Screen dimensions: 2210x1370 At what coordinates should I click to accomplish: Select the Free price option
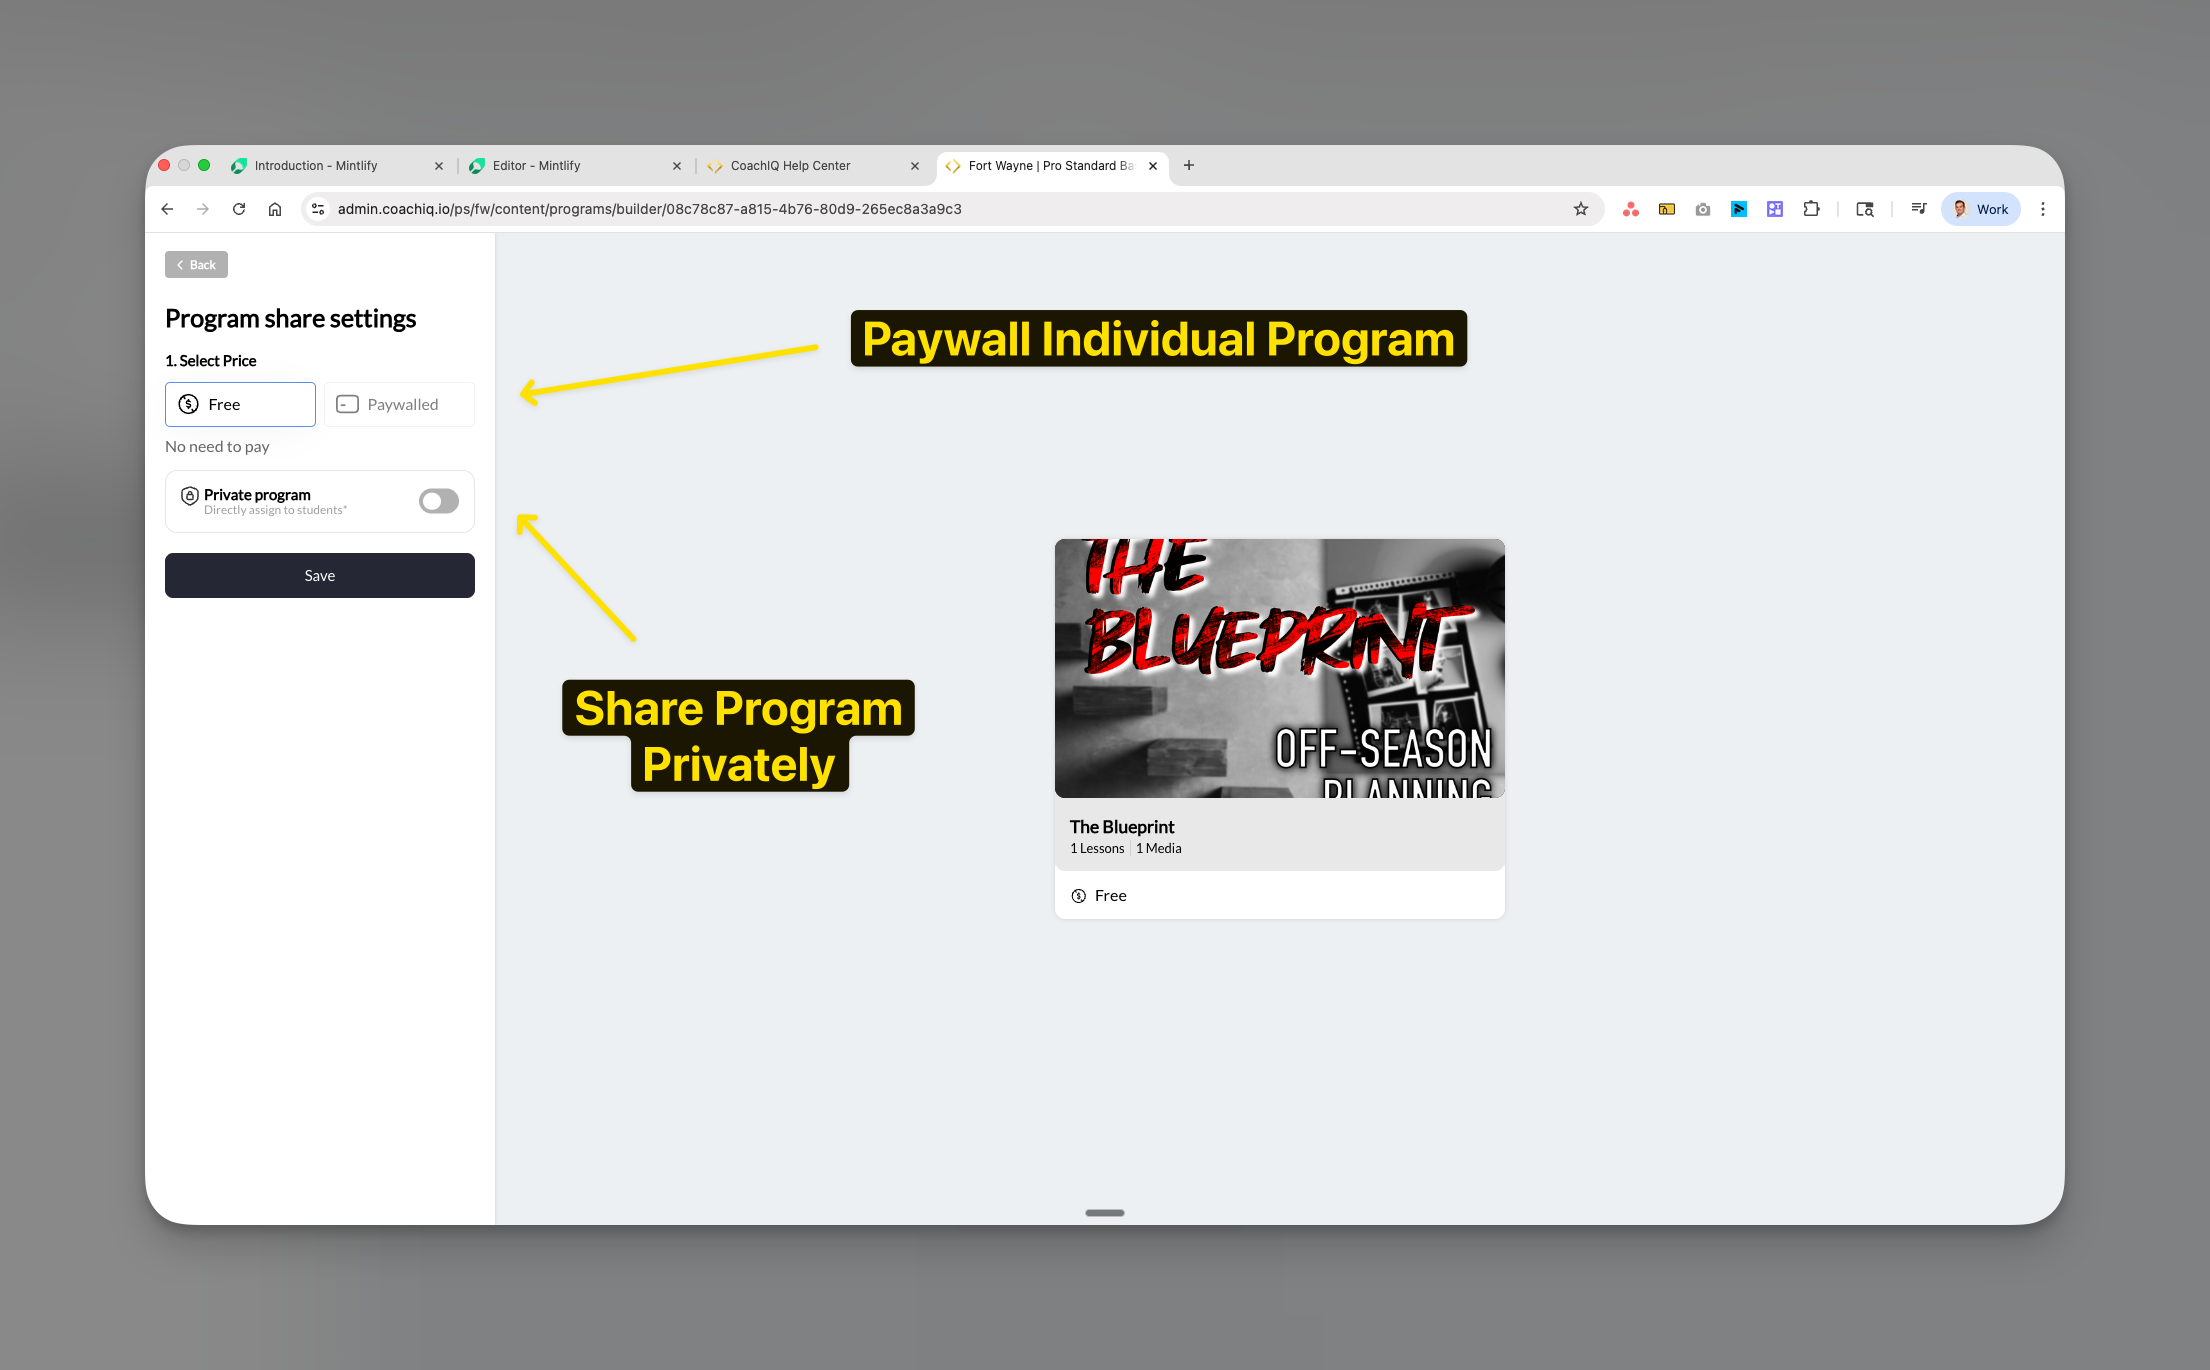(x=240, y=404)
